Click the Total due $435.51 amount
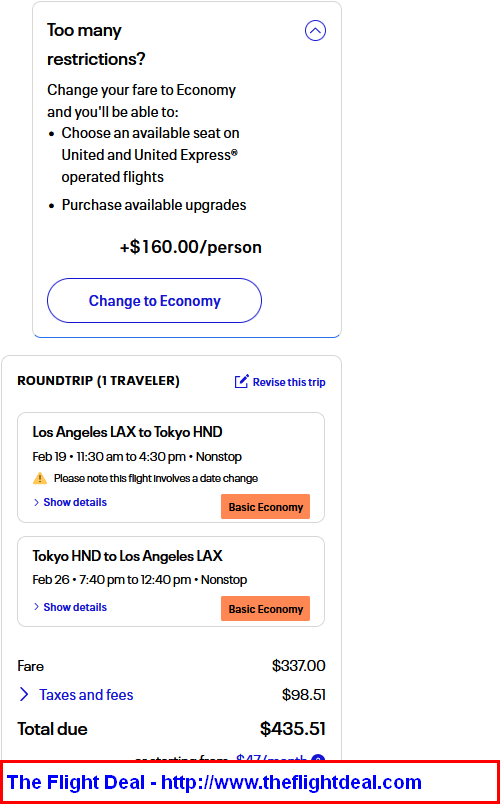 pos(292,729)
